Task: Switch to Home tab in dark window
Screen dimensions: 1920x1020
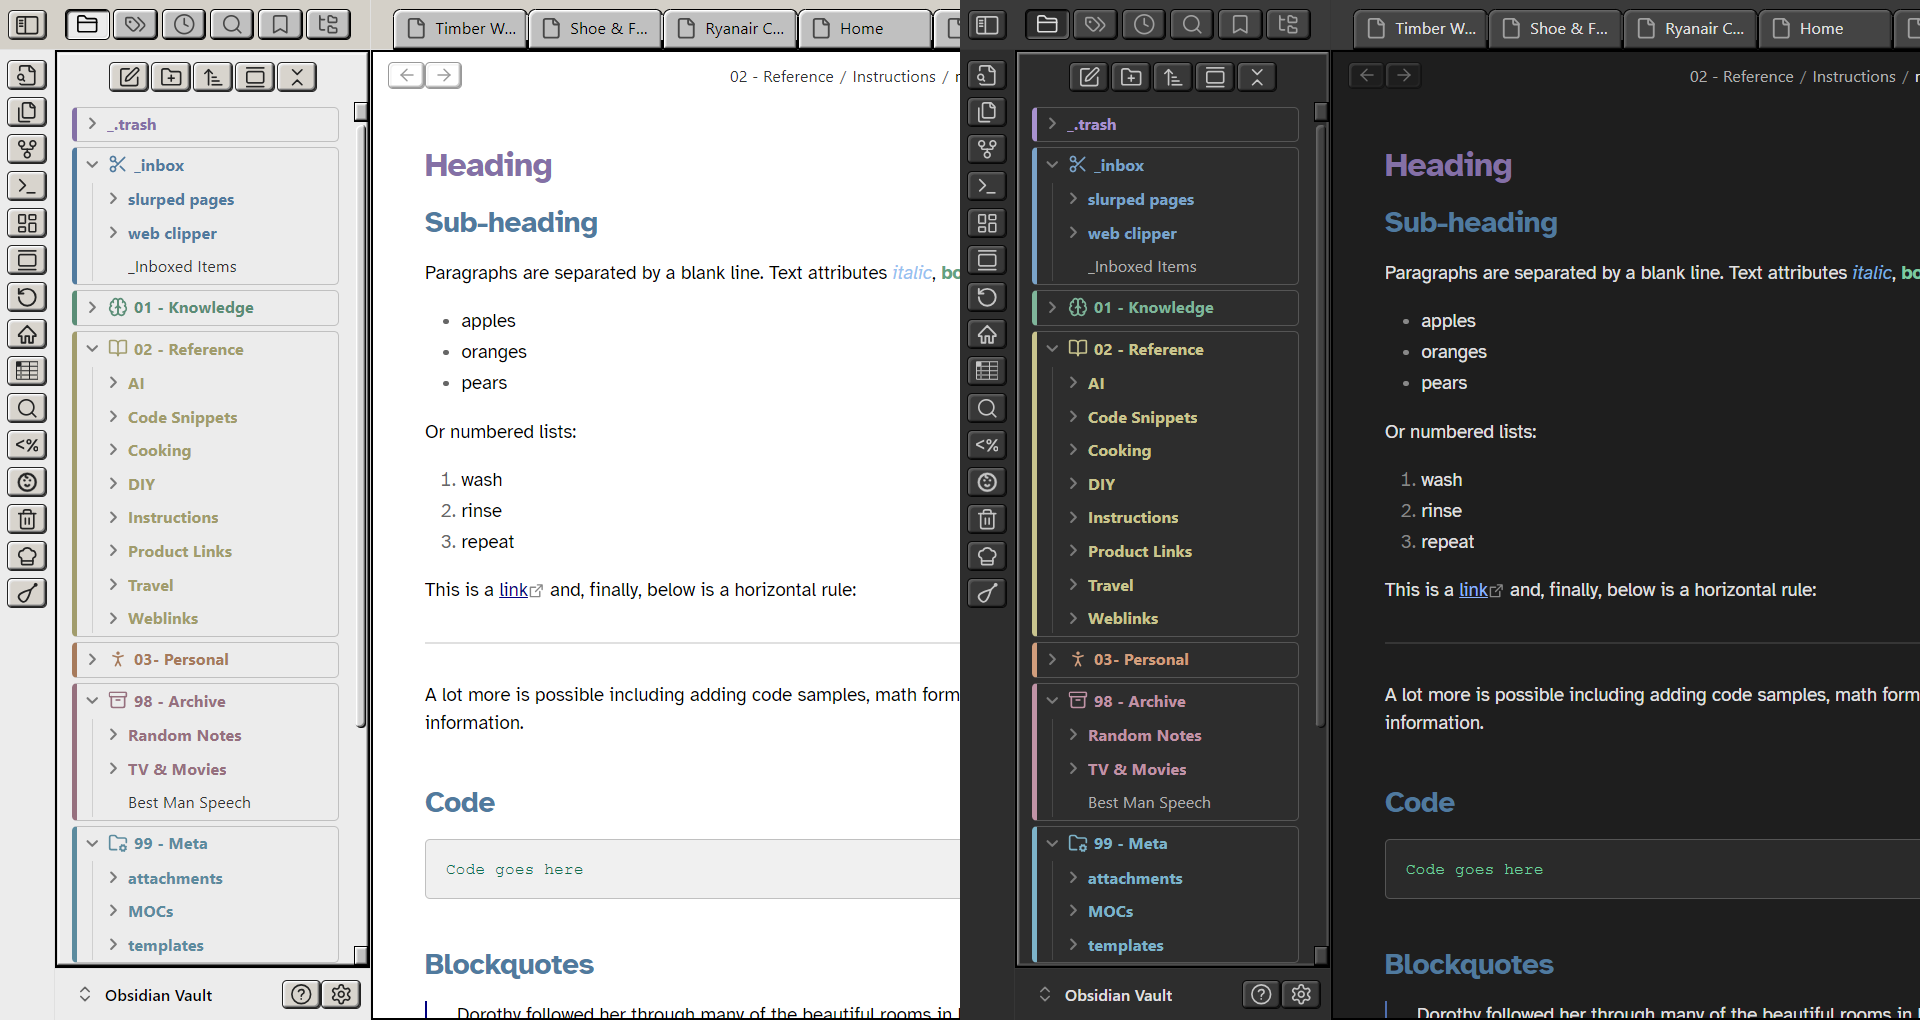Action: click(1825, 28)
